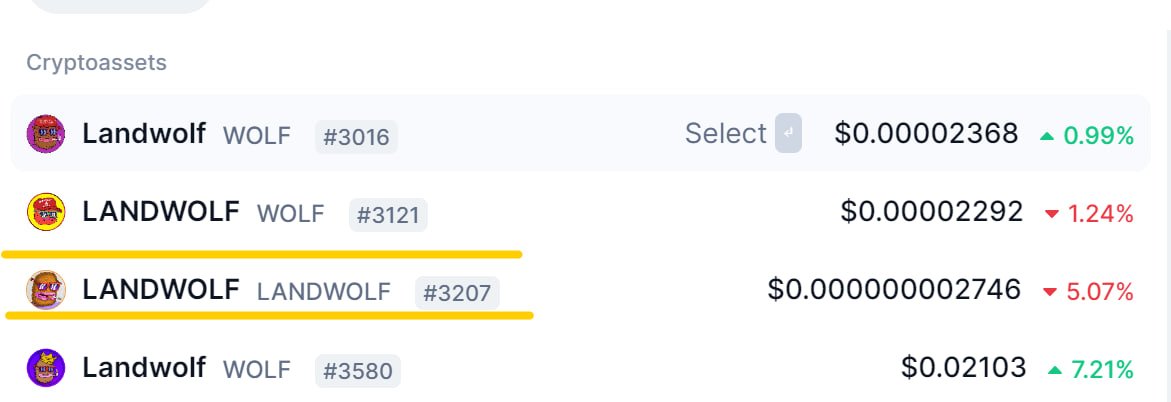Screen dimensions: 1171x402
Task: Click the red down arrow next to 5.07%
Action: (x=1050, y=292)
